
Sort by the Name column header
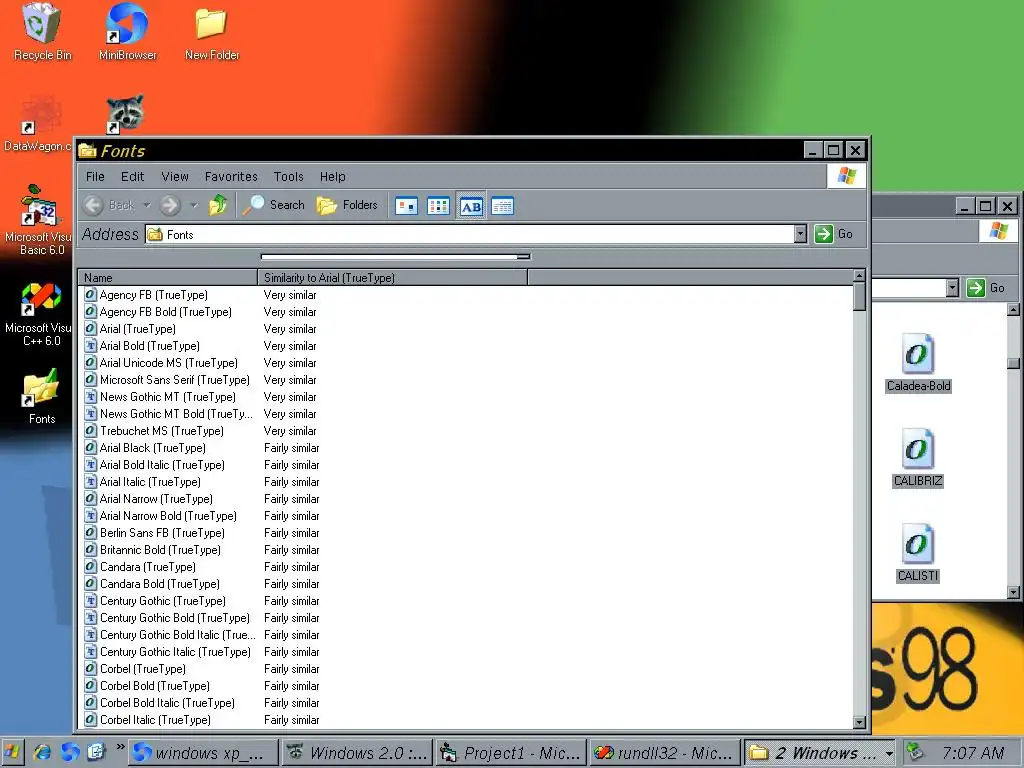point(168,278)
